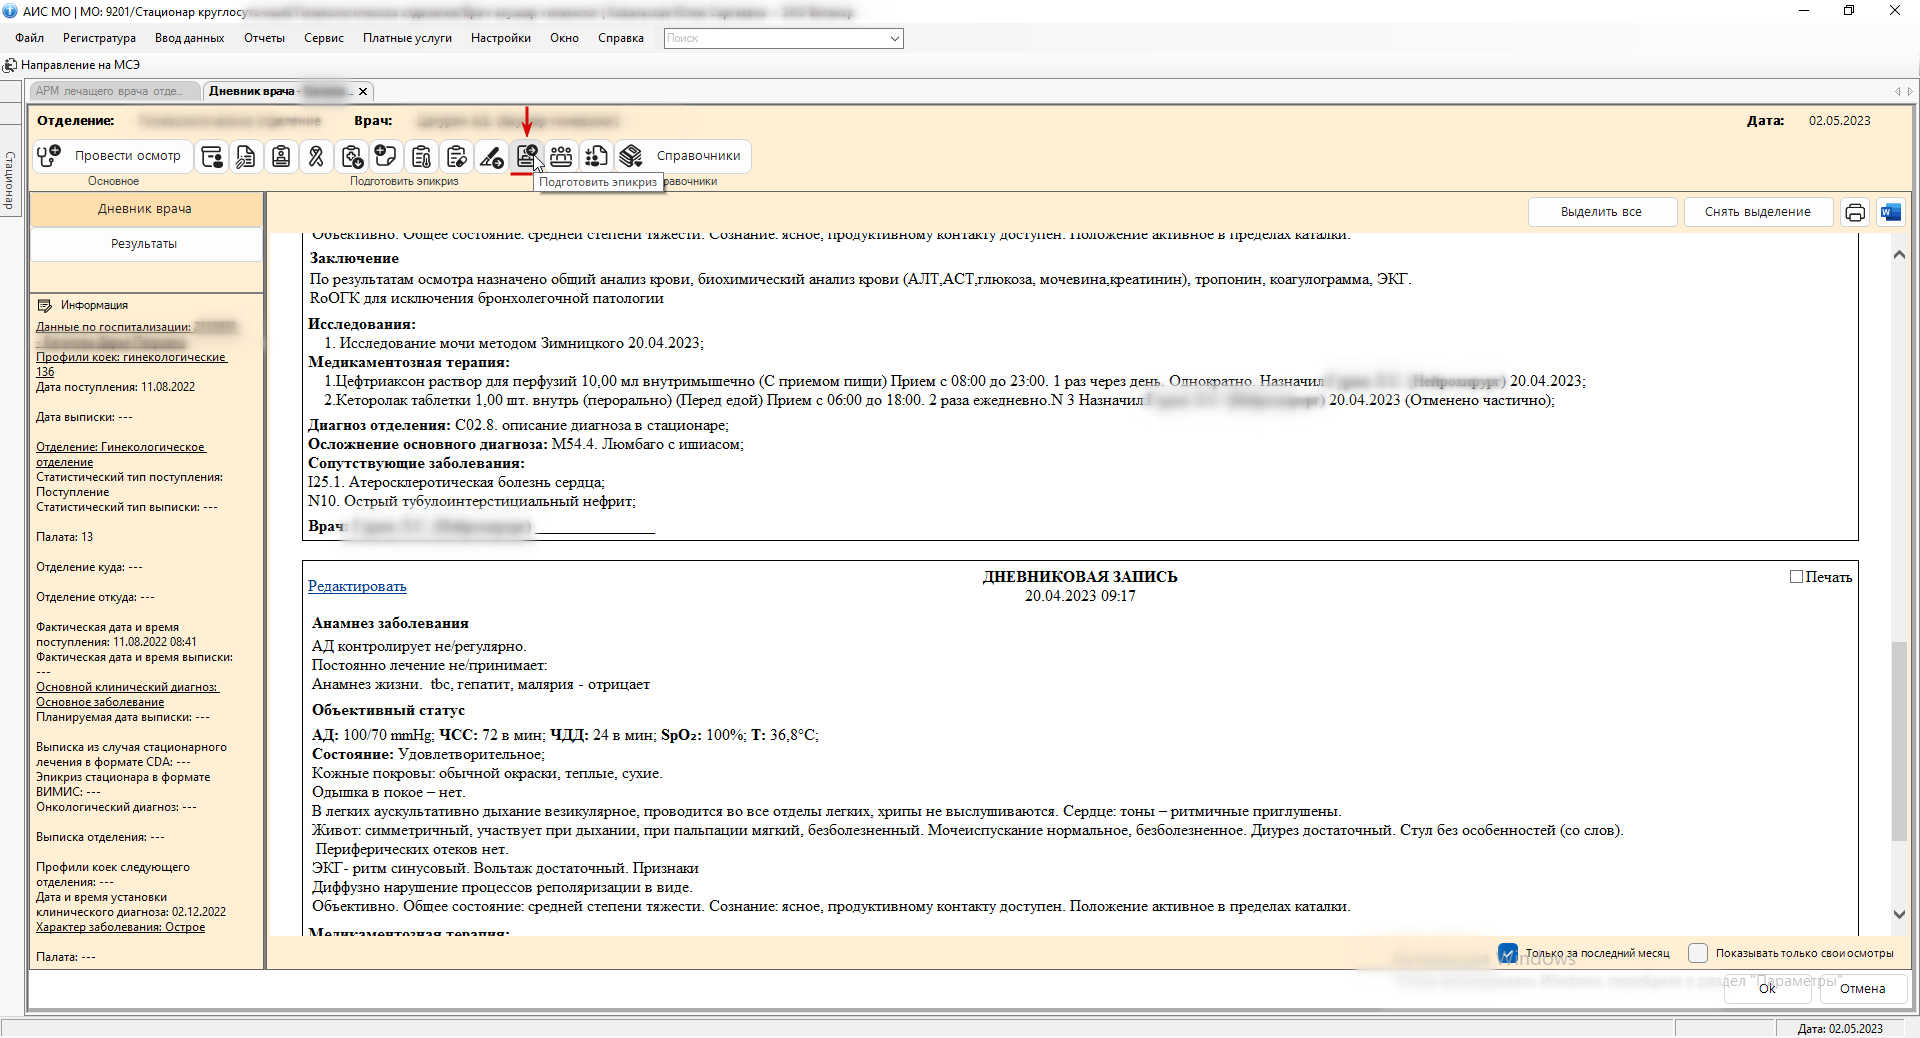The image size is (1920, 1038).
Task: Click the clipboard ID badge icon
Action: coord(282,156)
